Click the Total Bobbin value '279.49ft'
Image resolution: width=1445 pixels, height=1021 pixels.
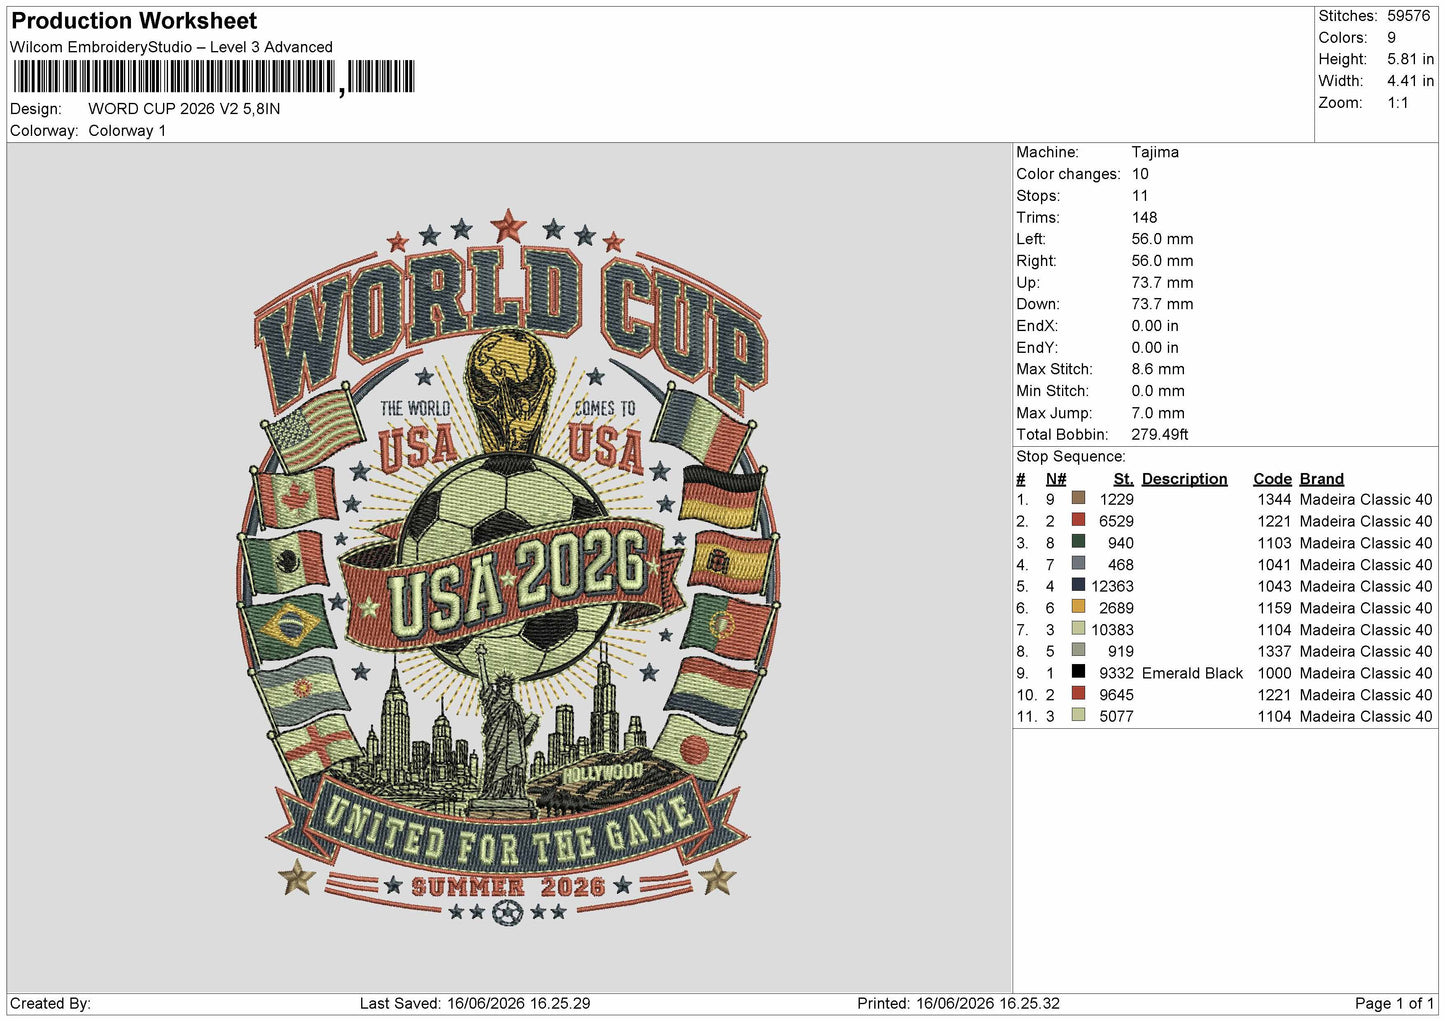pos(1160,435)
